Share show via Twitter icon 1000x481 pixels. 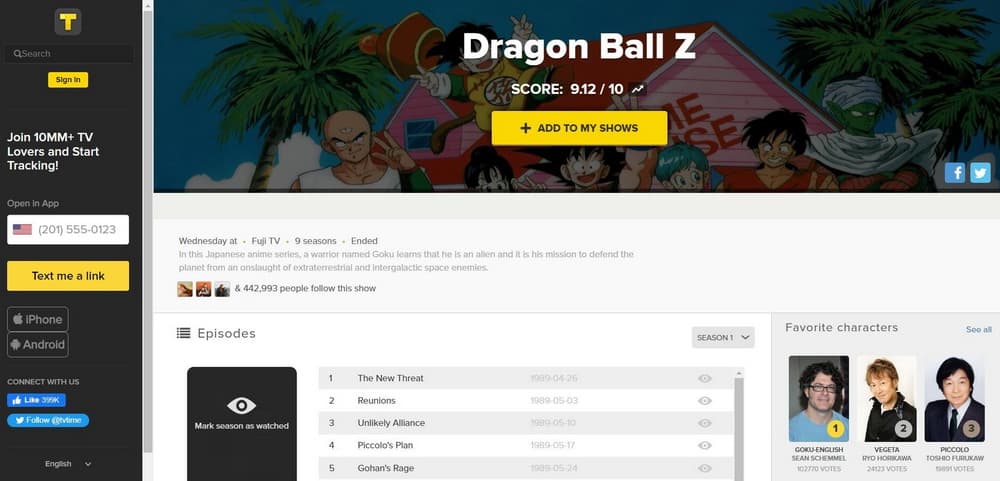(x=980, y=172)
